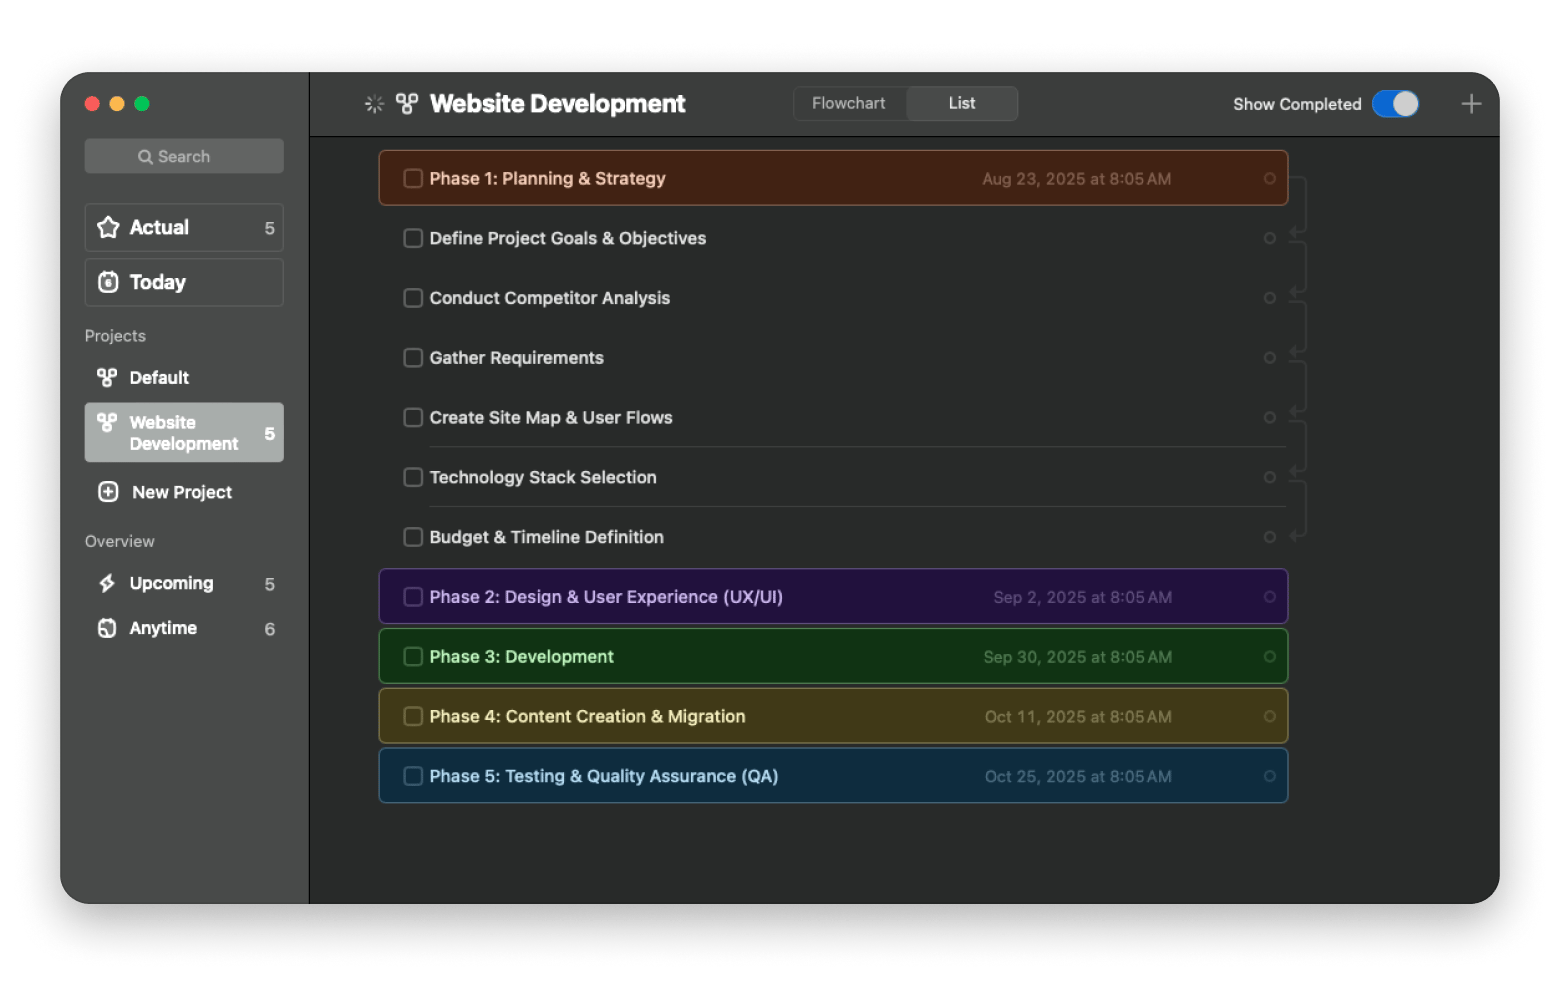1560x984 pixels.
Task: Click circle marker on Phase 5 row
Action: point(1270,776)
